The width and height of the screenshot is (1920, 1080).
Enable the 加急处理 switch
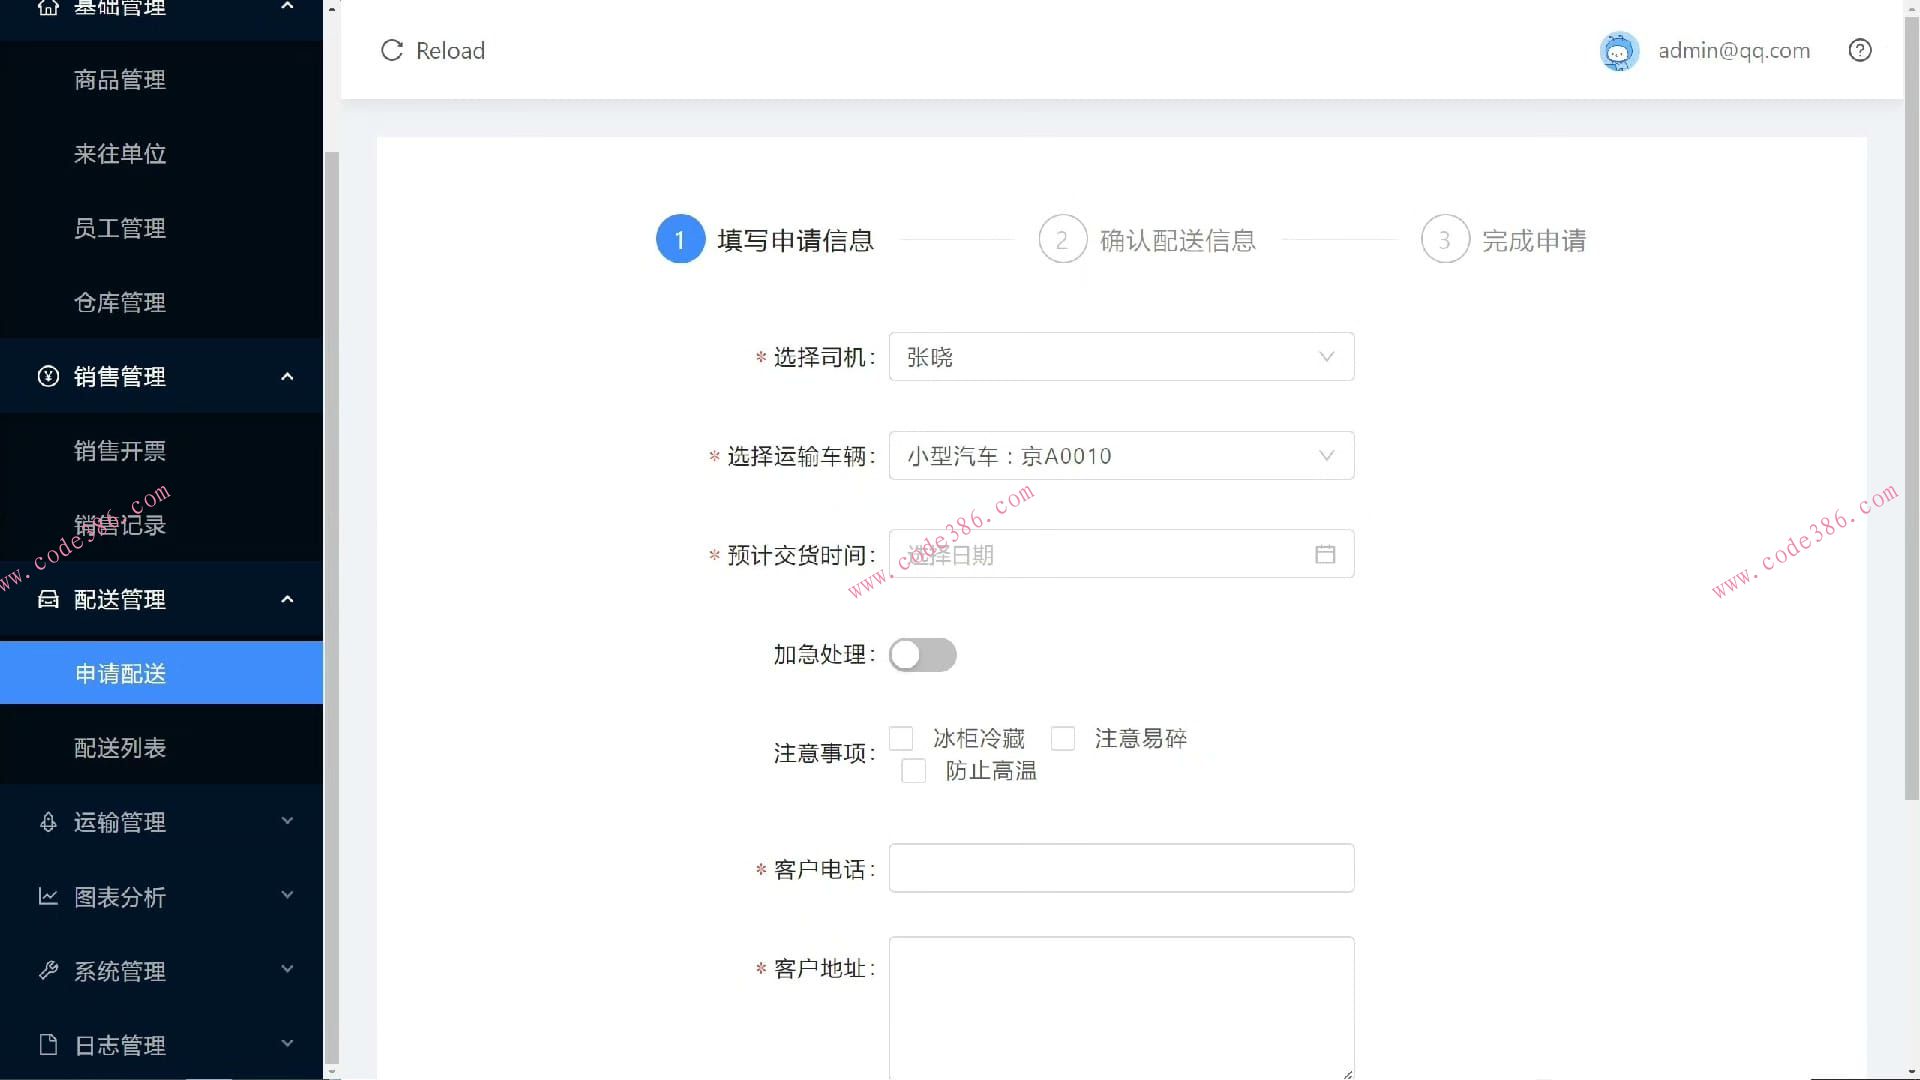[x=922, y=655]
